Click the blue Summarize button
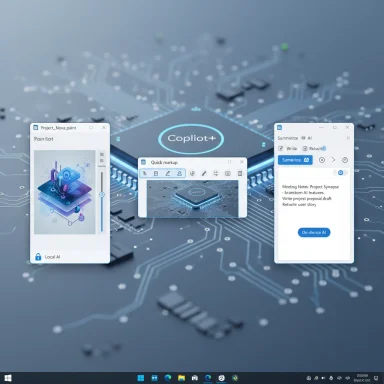The image size is (384, 384). 295,160
